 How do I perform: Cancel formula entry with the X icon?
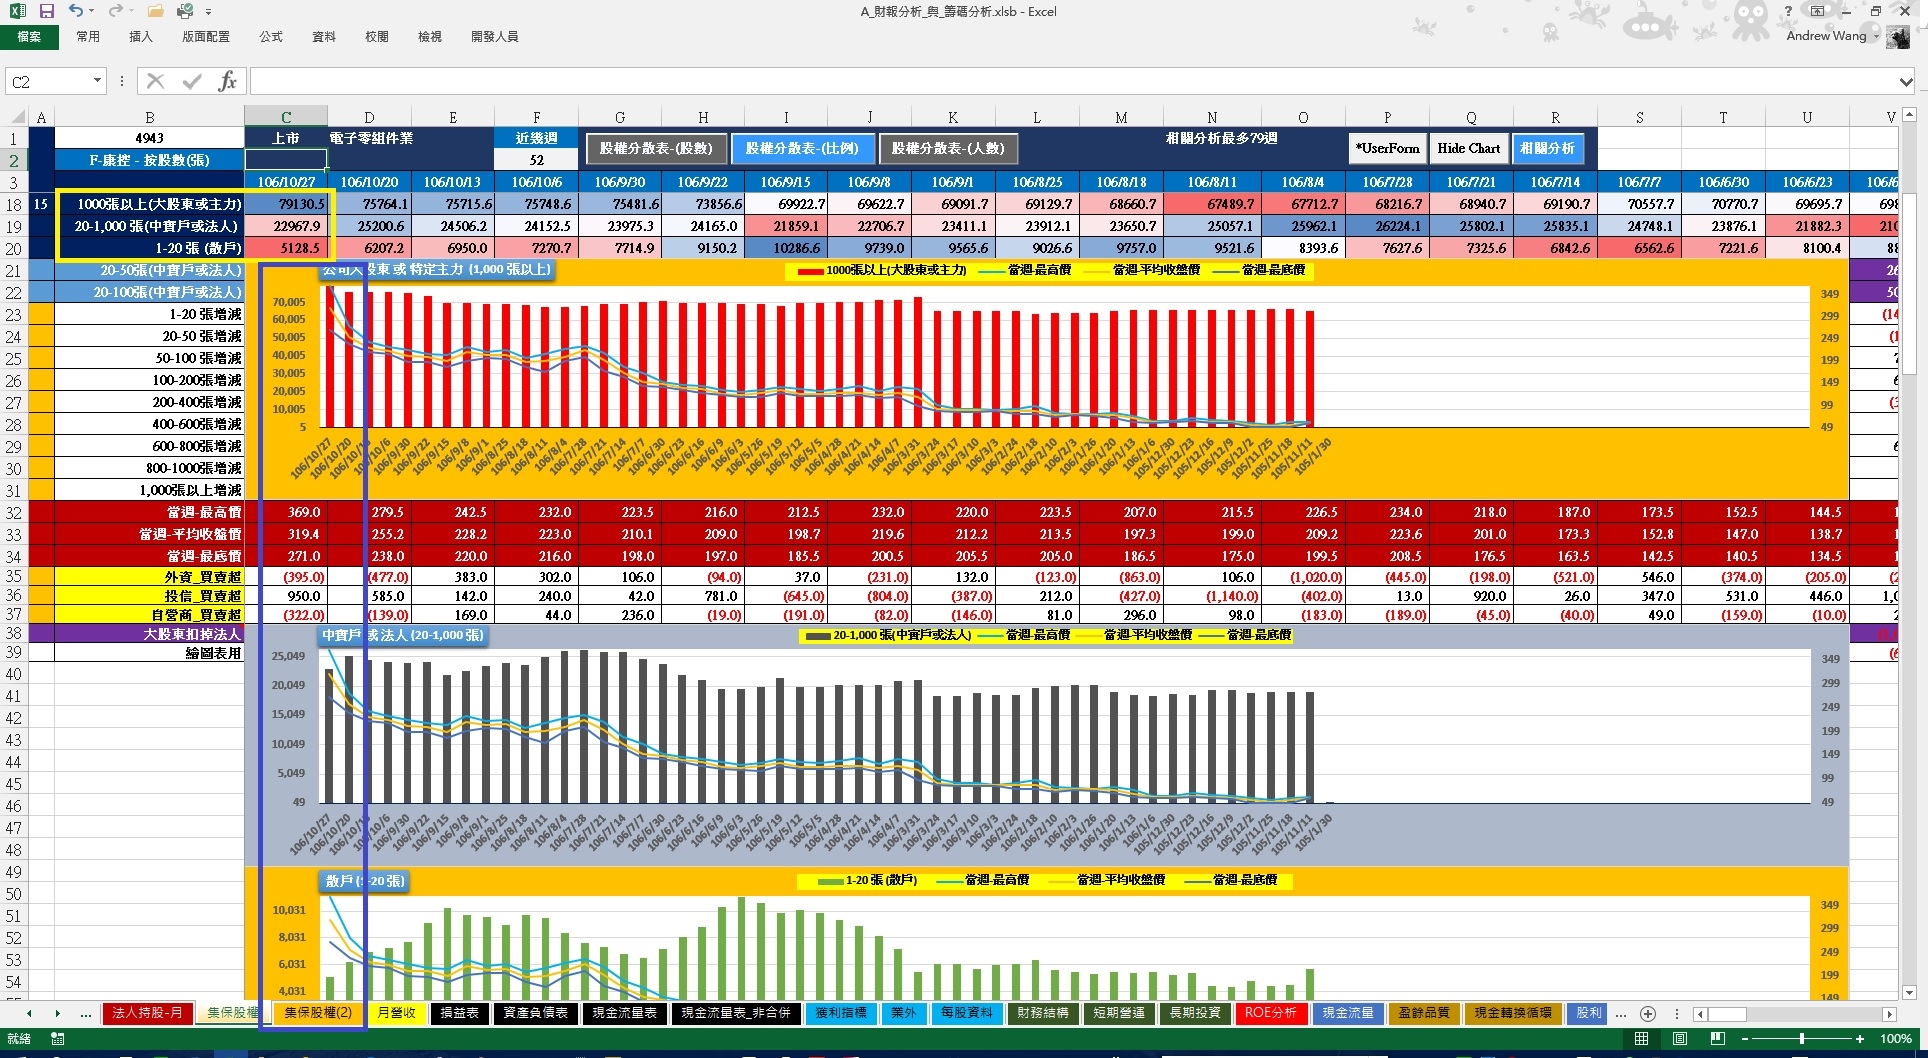[155, 81]
